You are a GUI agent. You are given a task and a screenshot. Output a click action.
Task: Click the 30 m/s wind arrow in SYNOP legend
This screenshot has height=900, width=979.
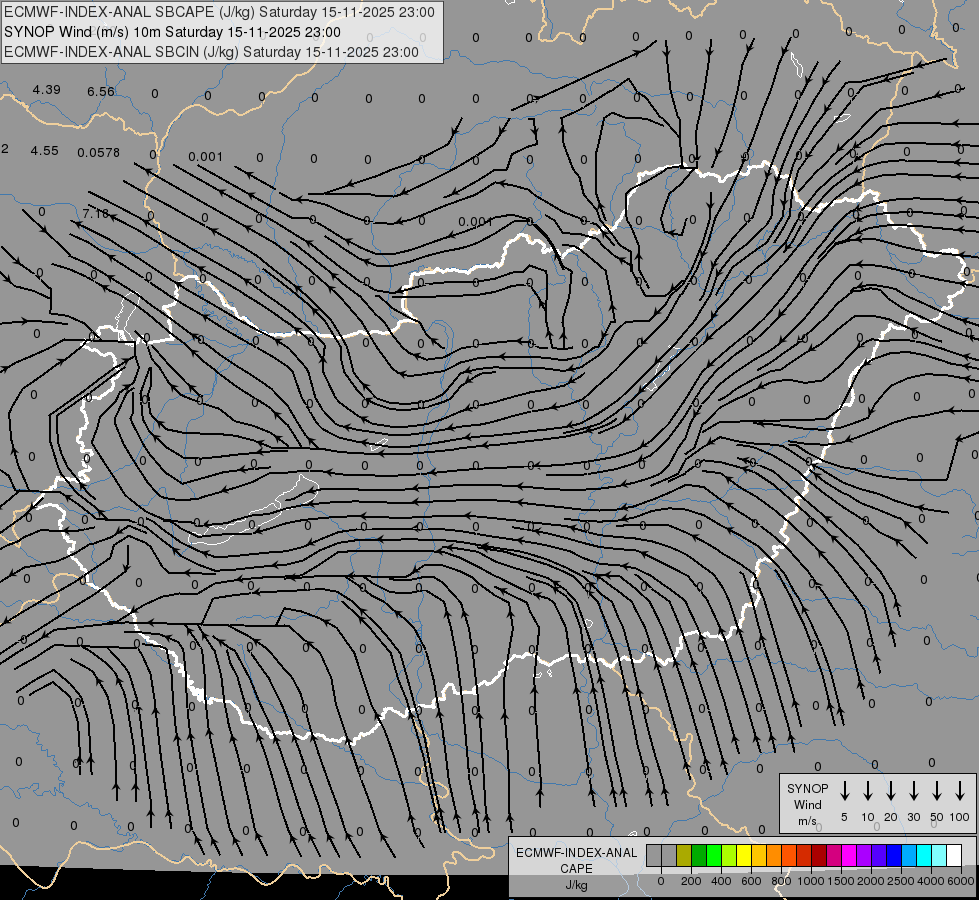[913, 791]
